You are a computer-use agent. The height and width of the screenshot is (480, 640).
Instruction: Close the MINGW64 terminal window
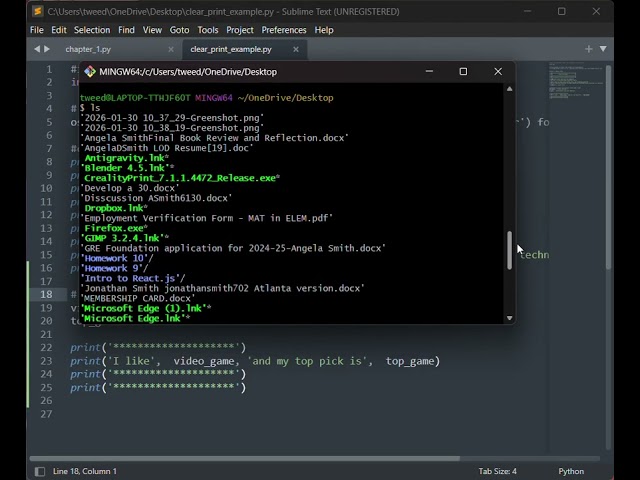498,71
